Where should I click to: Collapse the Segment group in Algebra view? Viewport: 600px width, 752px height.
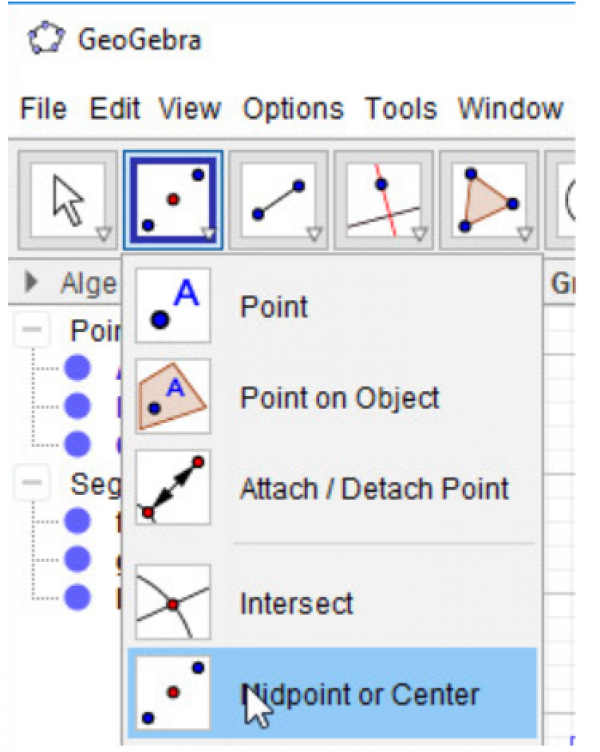coord(32,483)
